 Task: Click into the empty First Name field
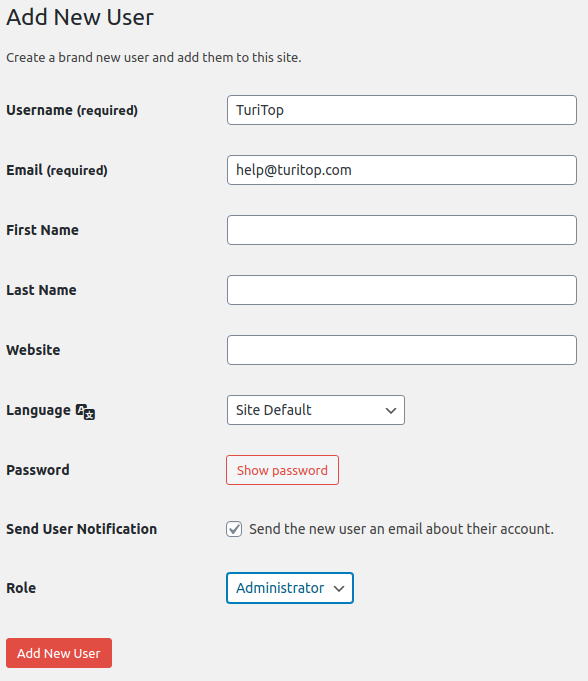tap(402, 230)
